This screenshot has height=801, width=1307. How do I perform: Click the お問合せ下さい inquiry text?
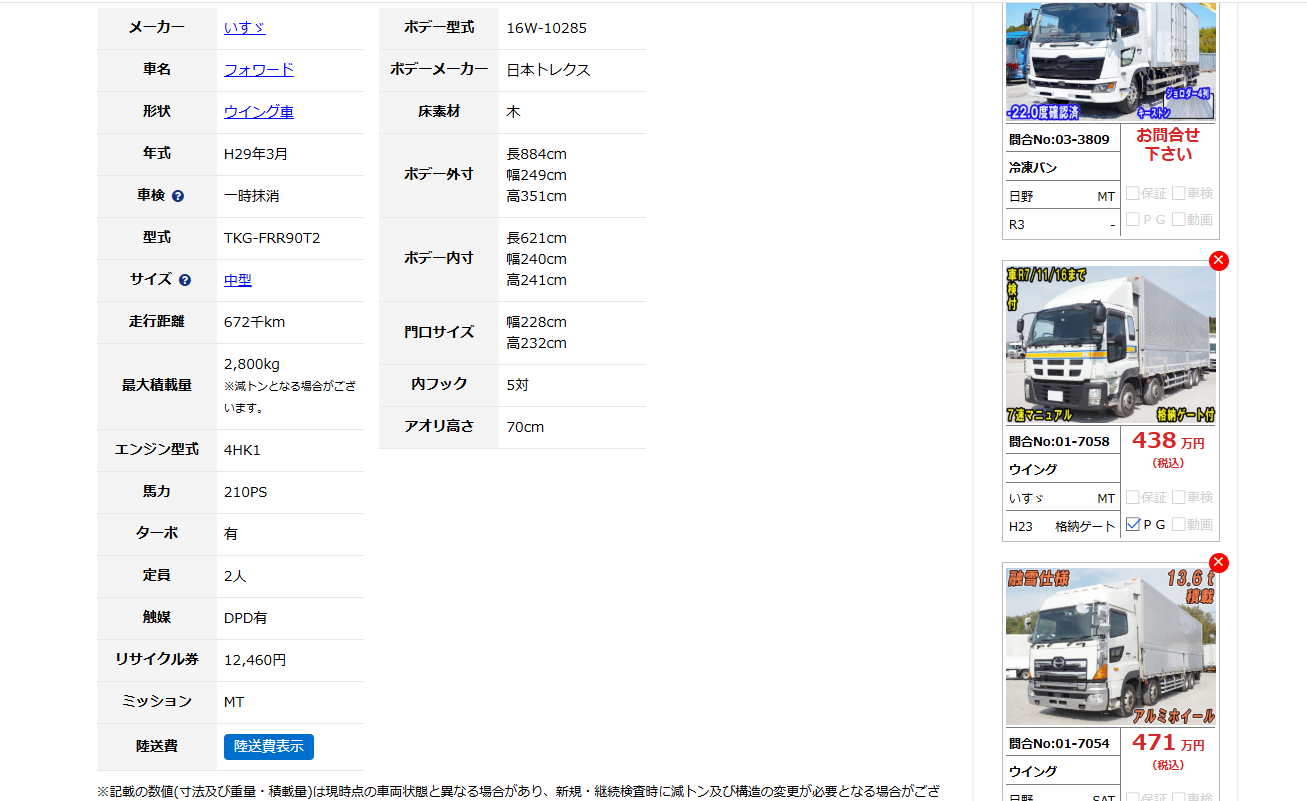(x=1168, y=145)
